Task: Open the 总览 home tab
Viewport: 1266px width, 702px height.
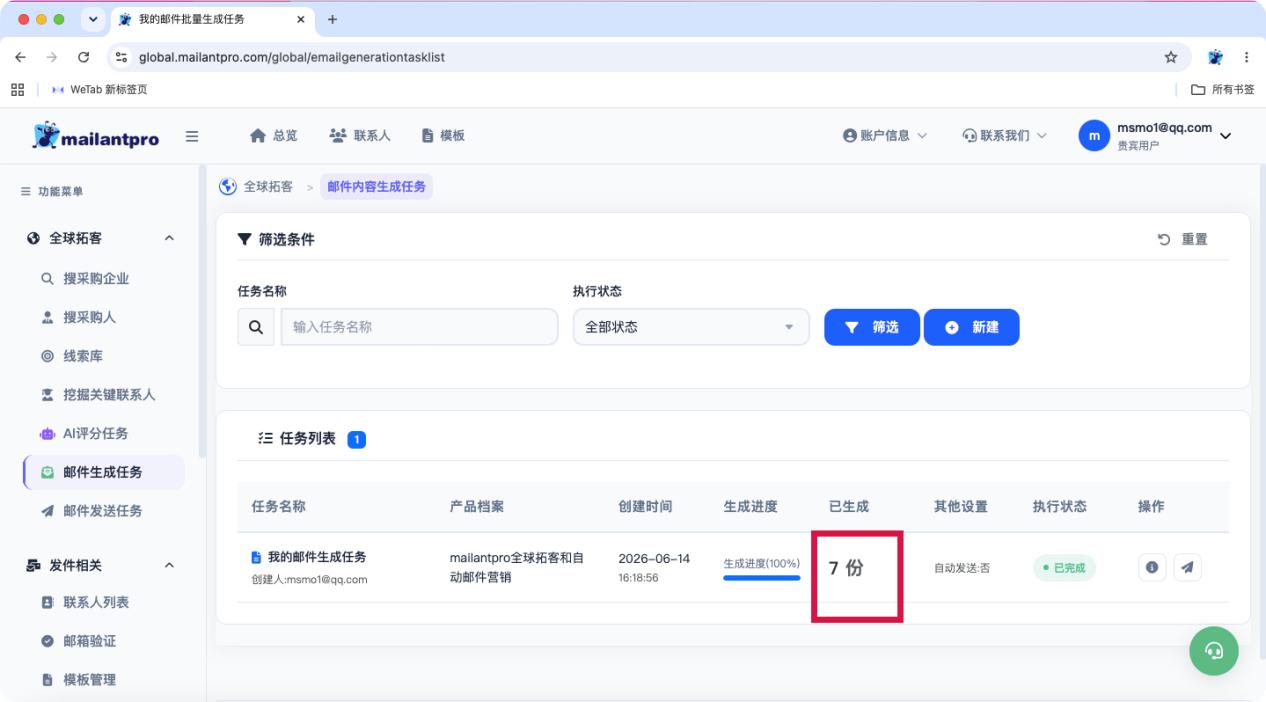Action: click(273, 136)
